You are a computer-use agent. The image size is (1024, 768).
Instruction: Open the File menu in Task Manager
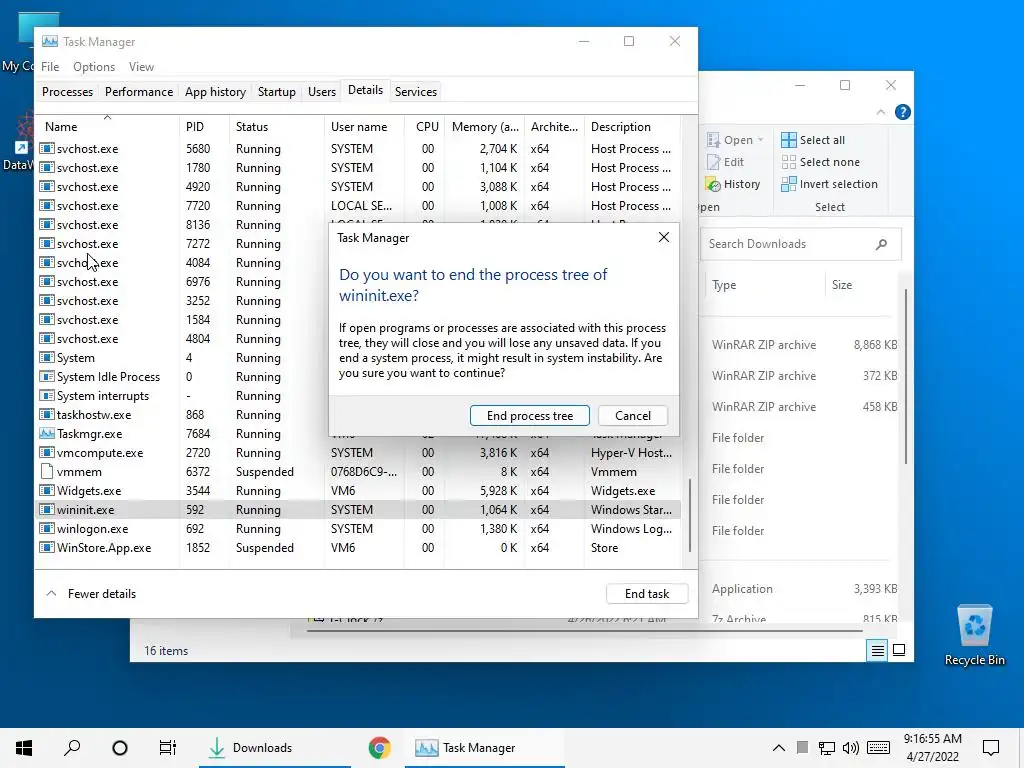[50, 67]
